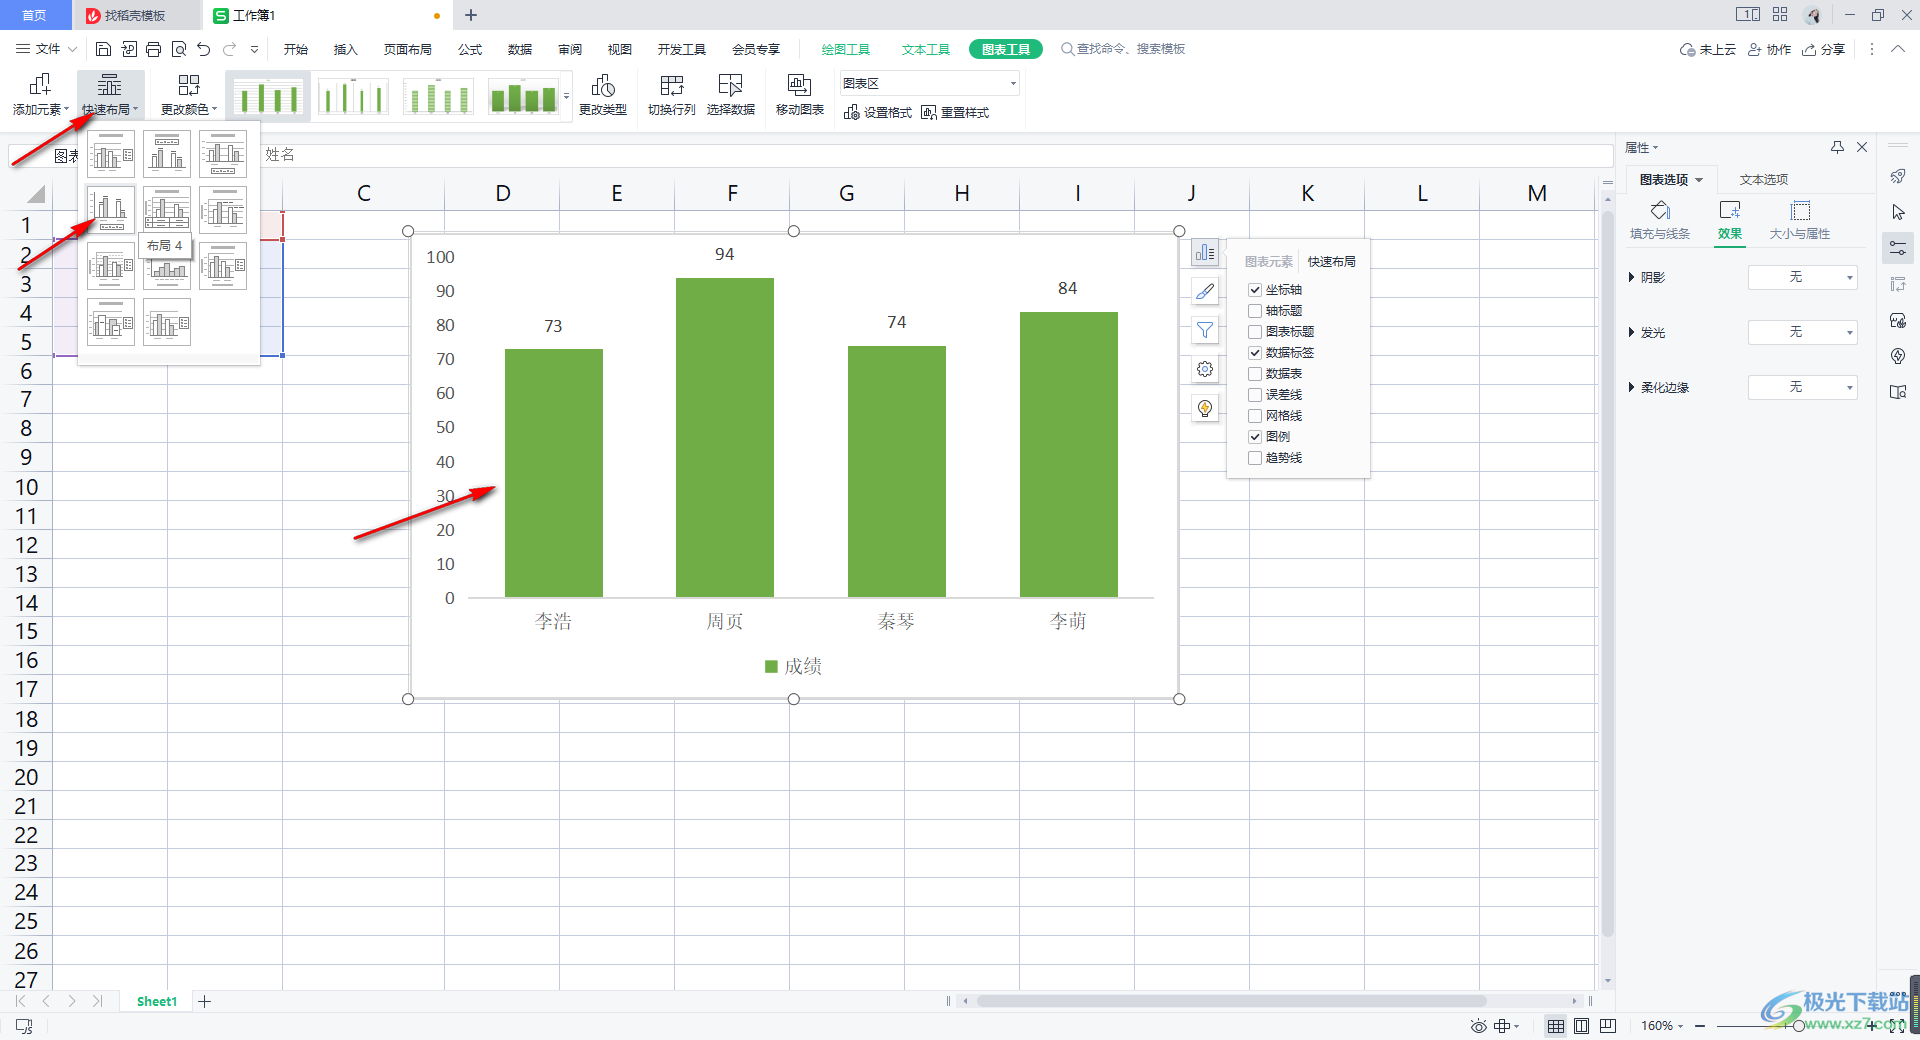
Task: Toggle Data table (数据表) checkbox
Action: [x=1255, y=374]
